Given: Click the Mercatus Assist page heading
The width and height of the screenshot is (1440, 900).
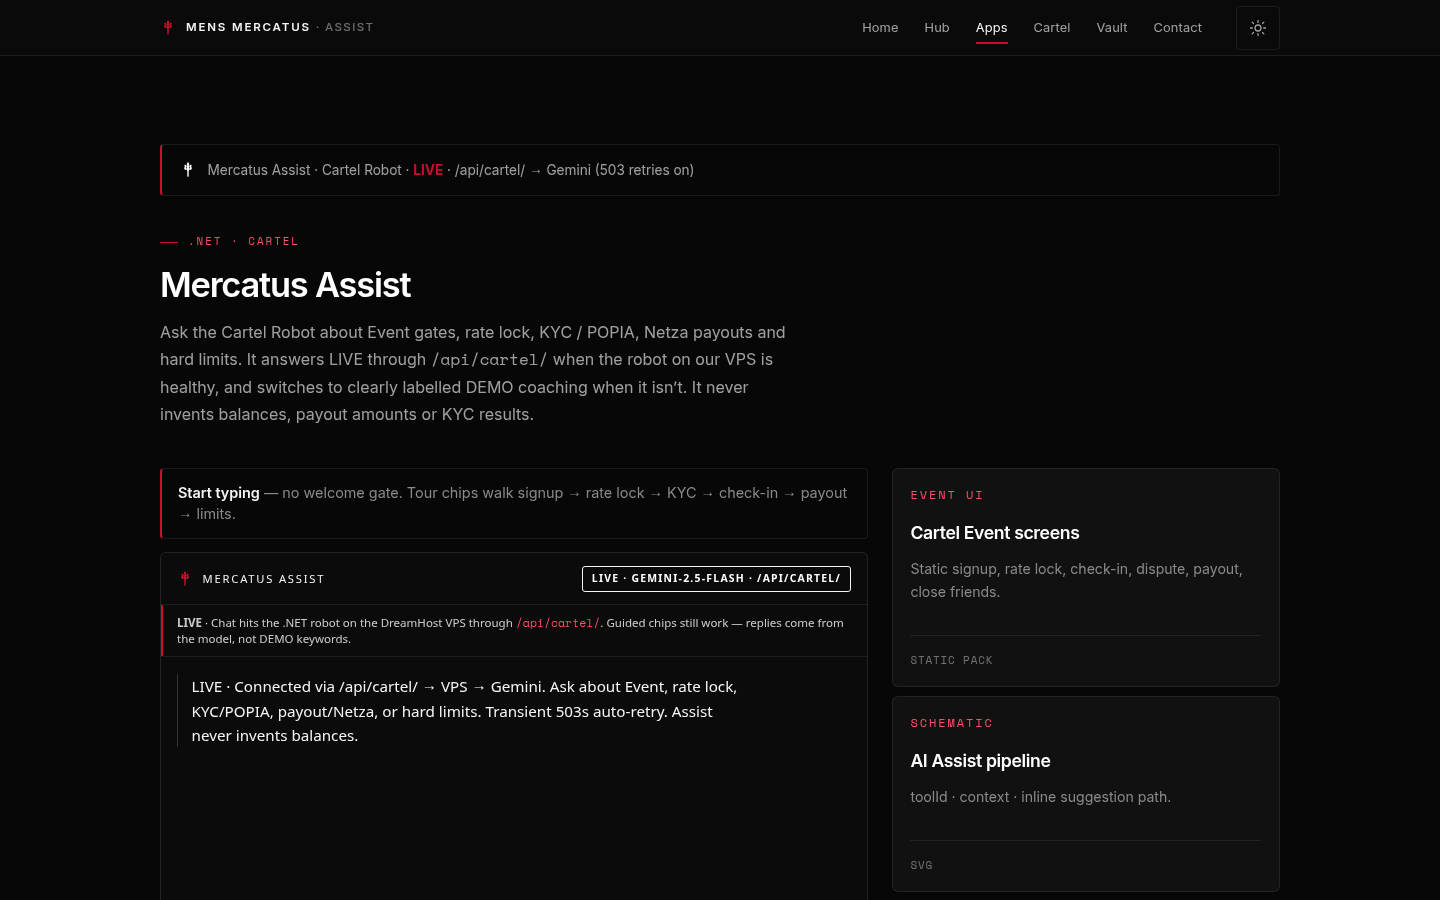Looking at the screenshot, I should (285, 285).
